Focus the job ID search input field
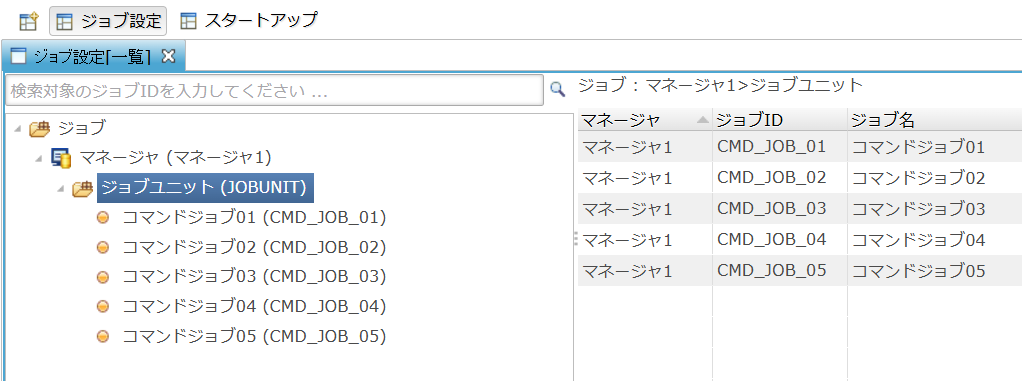This screenshot has height=381, width=1022. tap(274, 91)
